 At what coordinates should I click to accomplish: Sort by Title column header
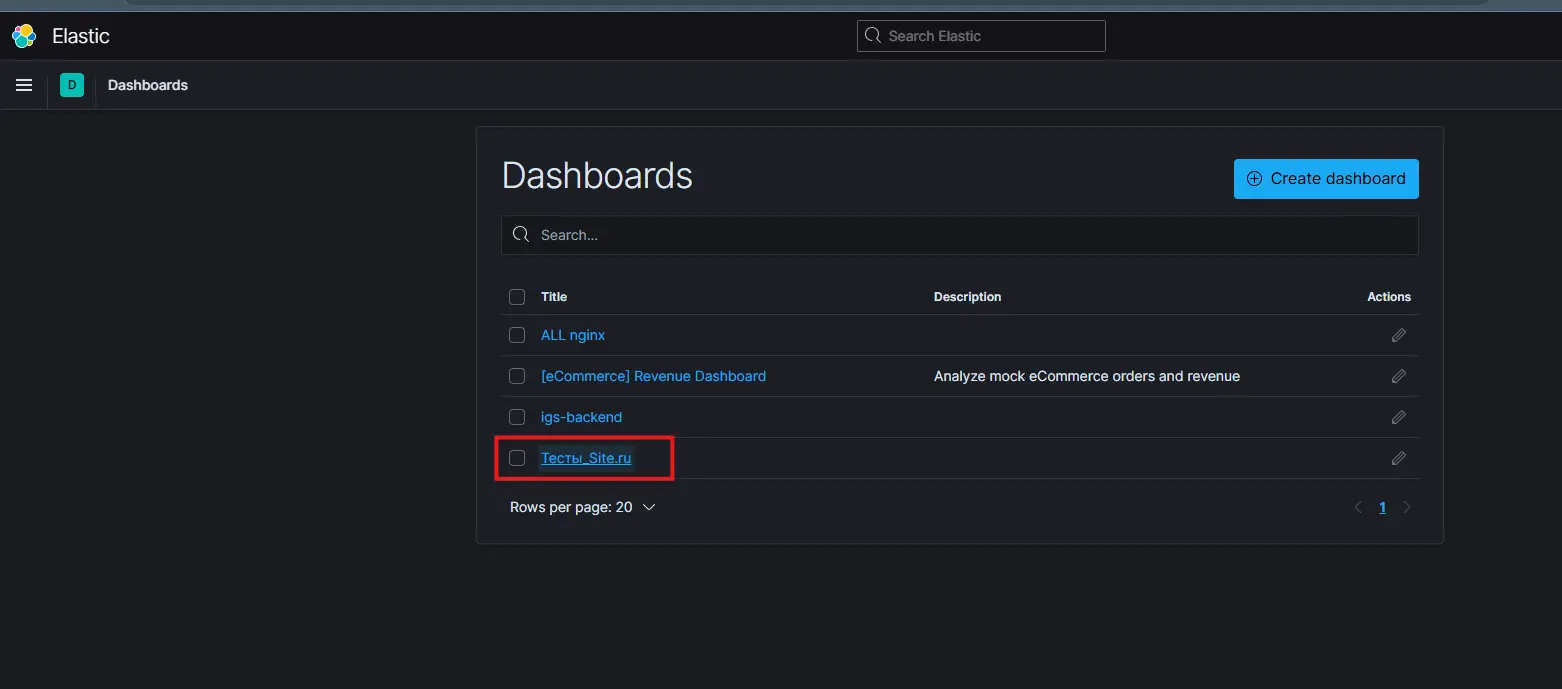[554, 297]
